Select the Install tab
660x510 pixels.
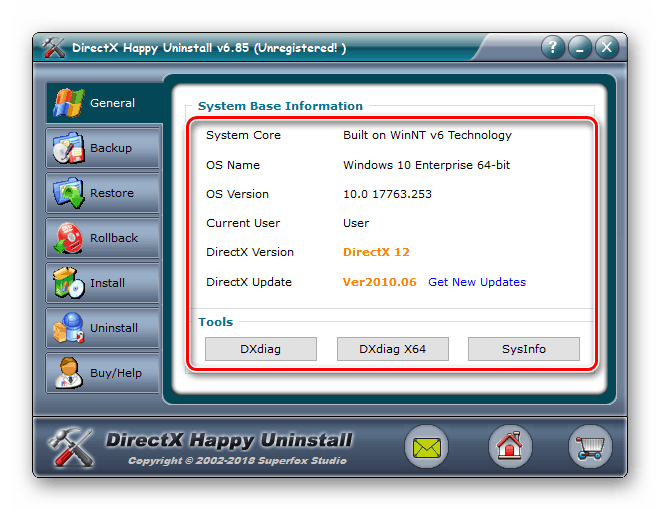pos(102,283)
